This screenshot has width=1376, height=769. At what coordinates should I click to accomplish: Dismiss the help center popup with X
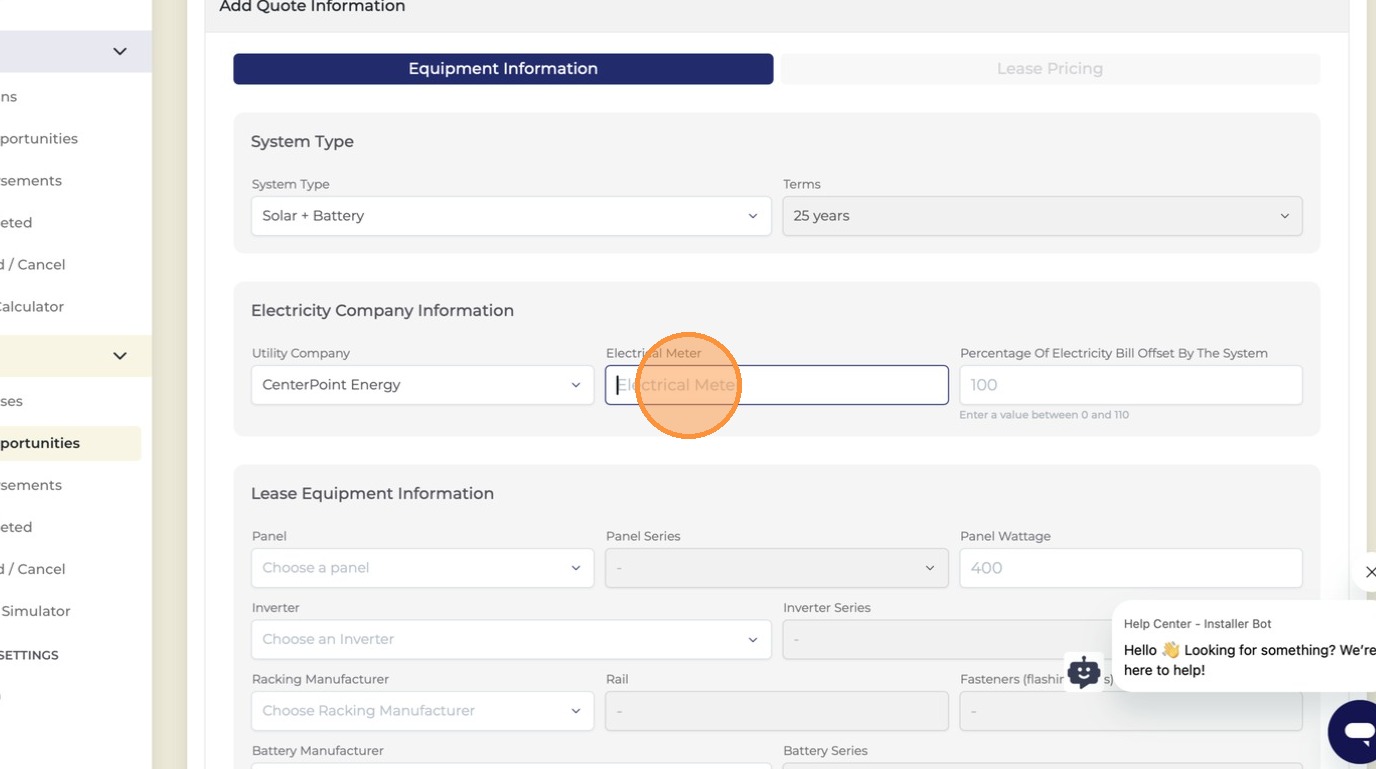point(1369,572)
